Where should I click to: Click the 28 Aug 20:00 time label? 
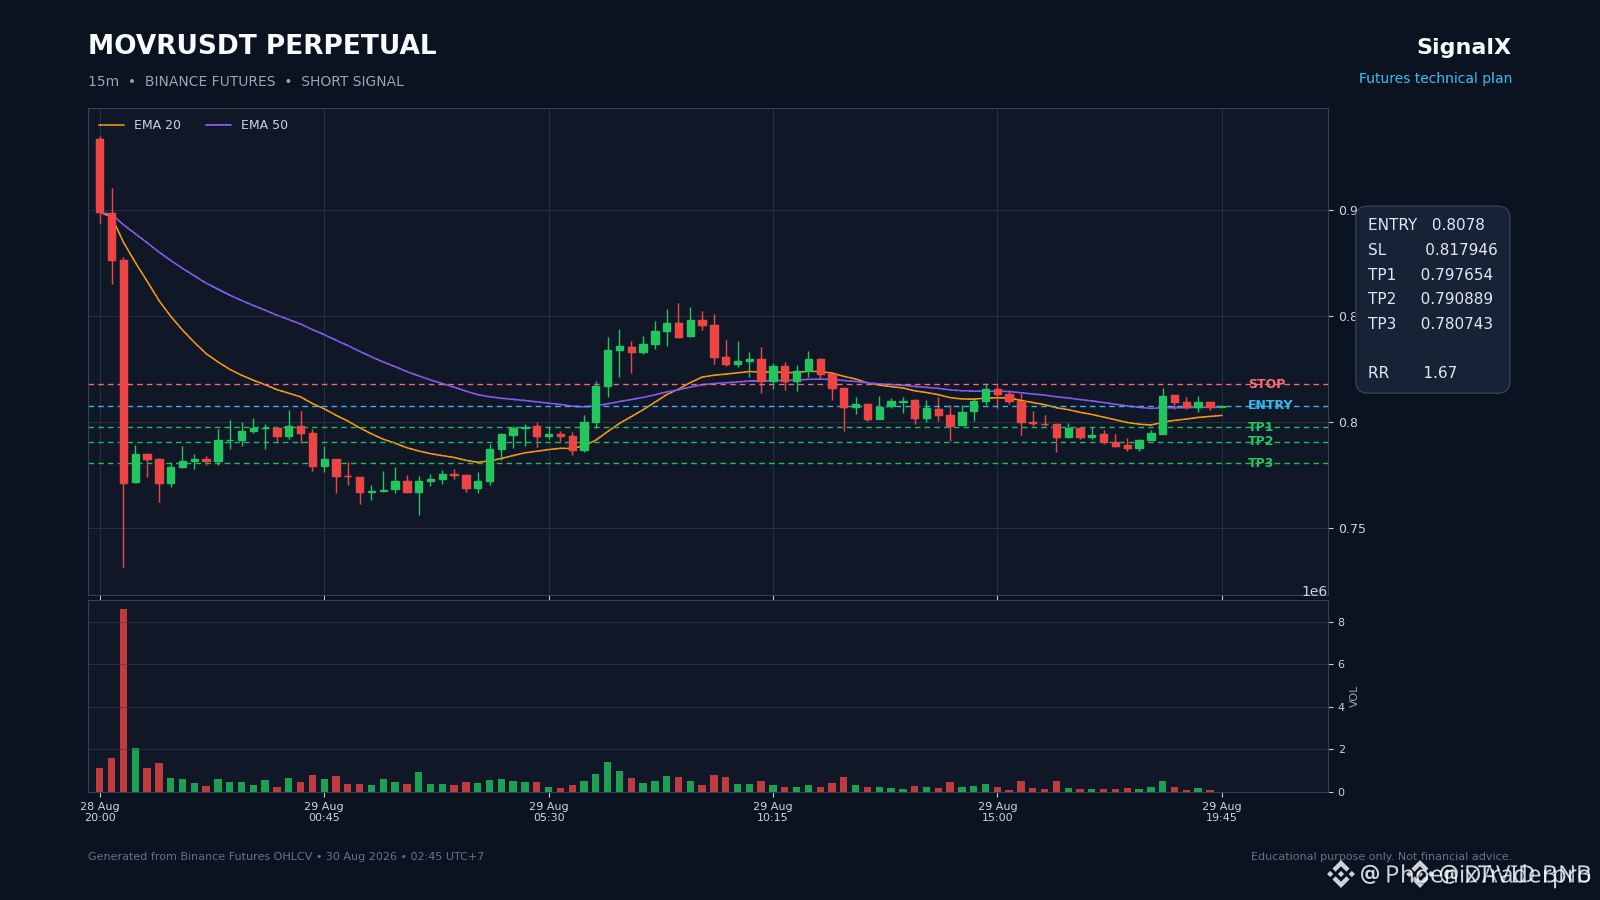coord(100,812)
